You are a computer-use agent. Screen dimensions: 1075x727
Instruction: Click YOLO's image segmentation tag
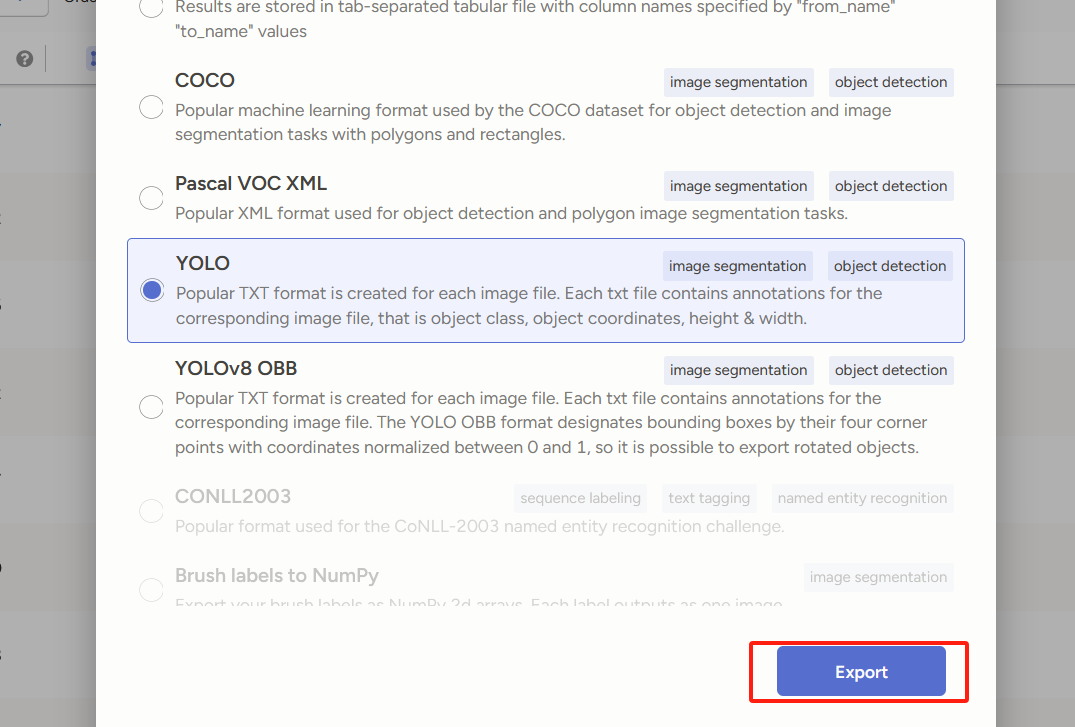pyautogui.click(x=737, y=266)
